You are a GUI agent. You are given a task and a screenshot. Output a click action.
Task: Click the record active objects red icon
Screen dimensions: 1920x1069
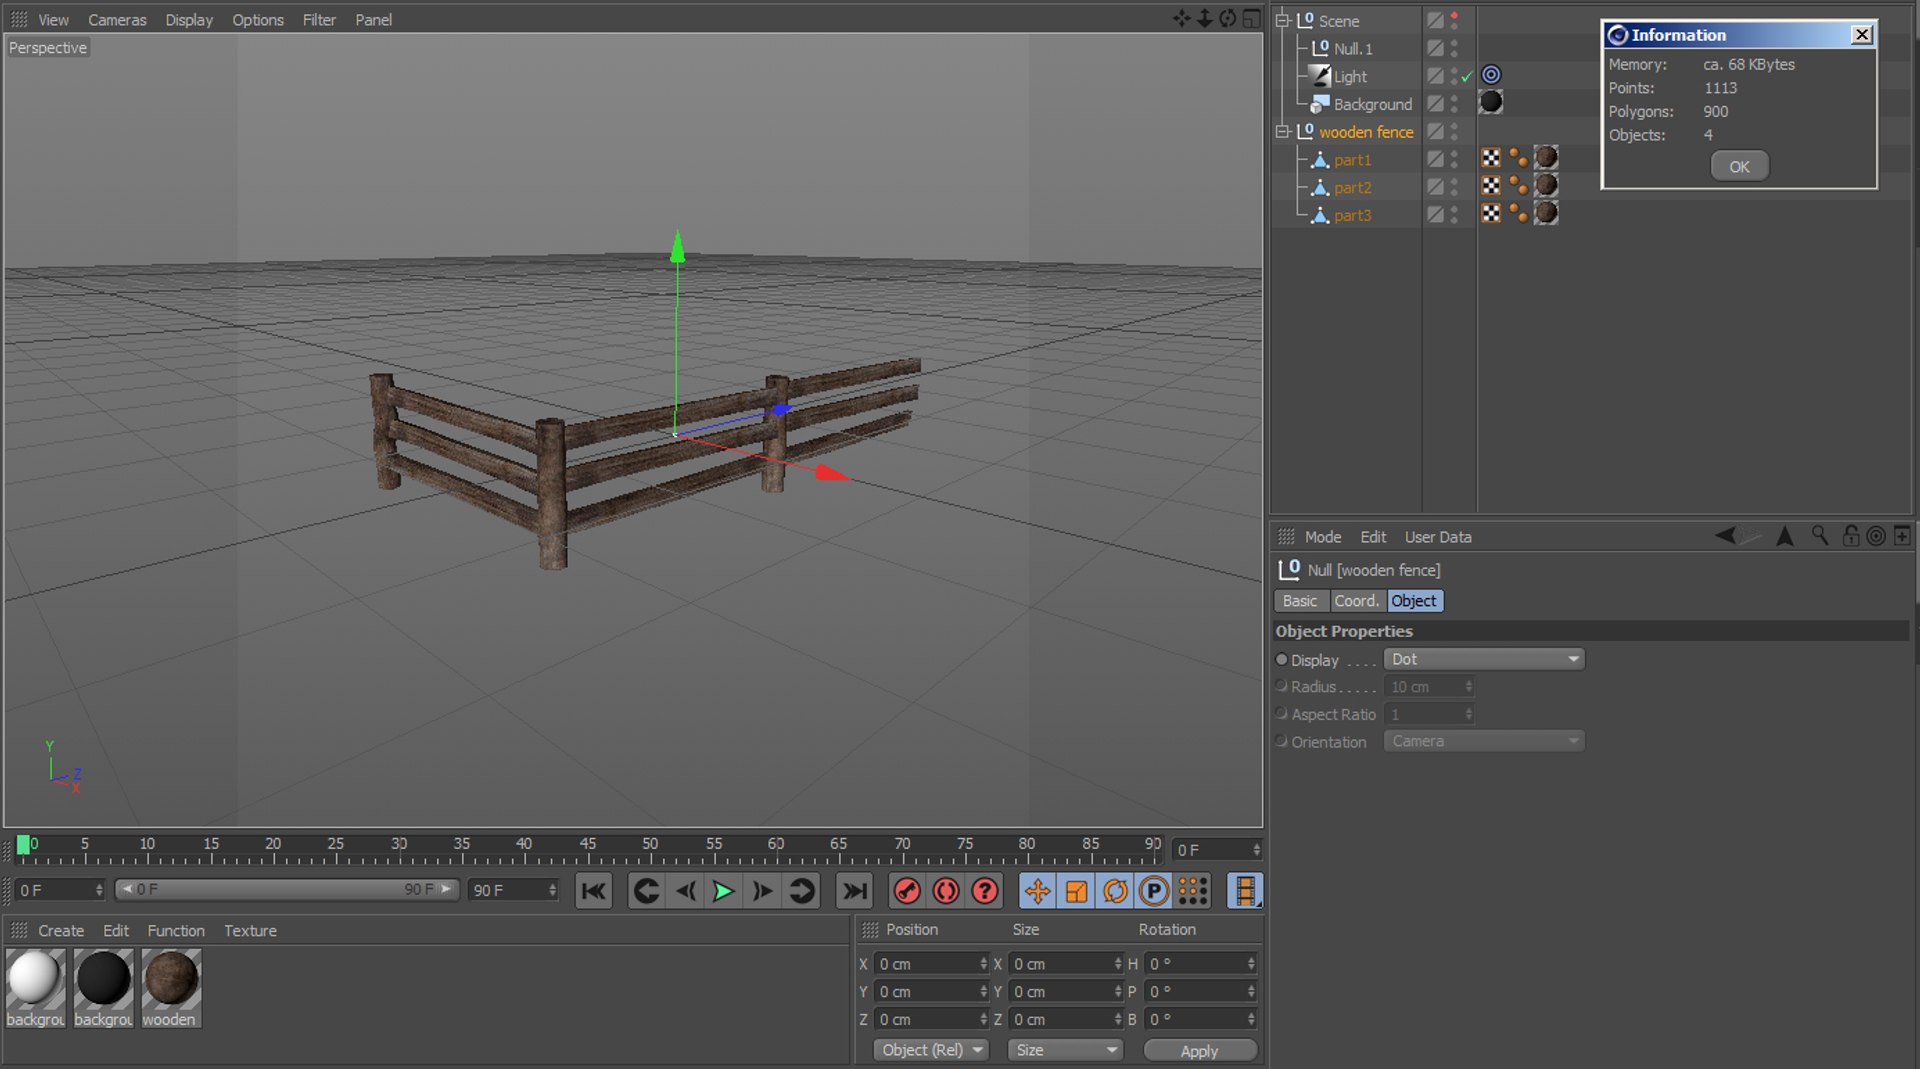pyautogui.click(x=907, y=891)
